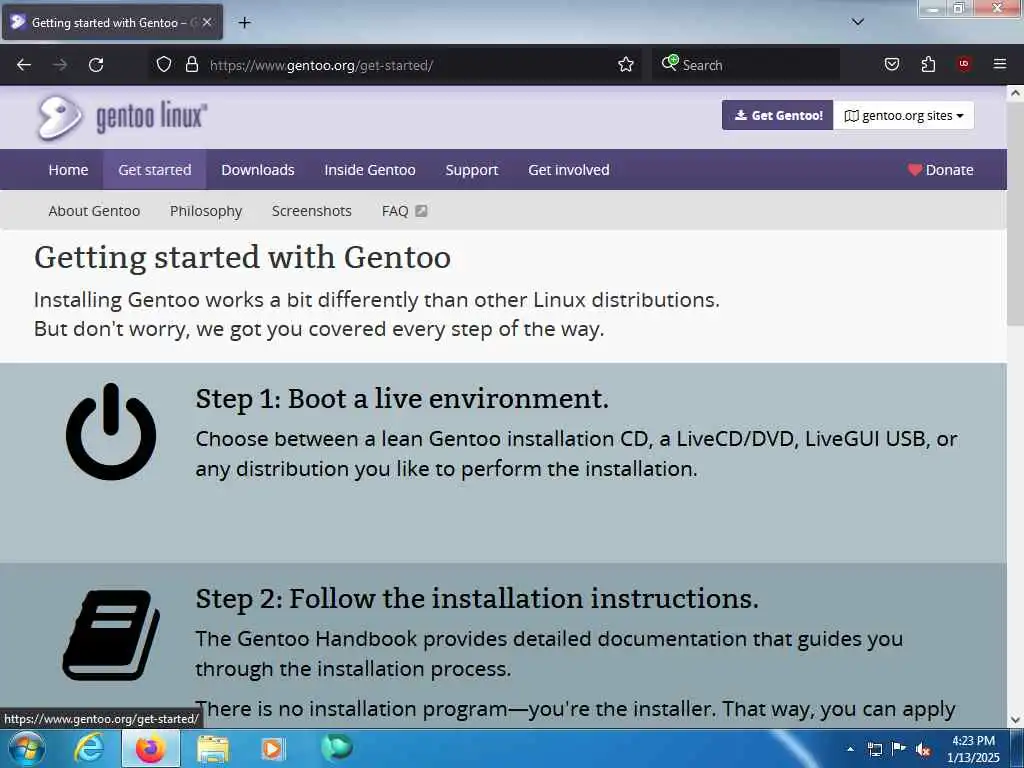Screen dimensions: 1024x768
Task: Close the Getting started with Gentoo tab
Action: [207, 22]
